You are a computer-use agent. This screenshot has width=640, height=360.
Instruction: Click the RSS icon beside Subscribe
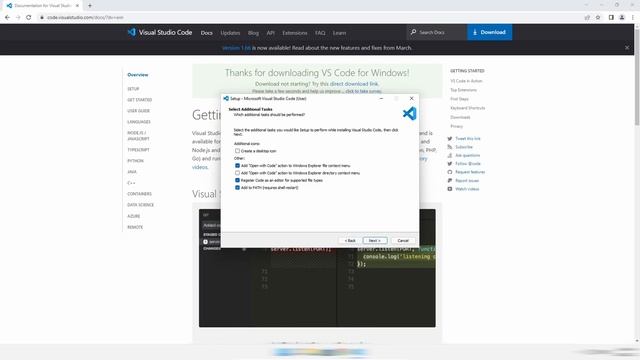click(450, 147)
